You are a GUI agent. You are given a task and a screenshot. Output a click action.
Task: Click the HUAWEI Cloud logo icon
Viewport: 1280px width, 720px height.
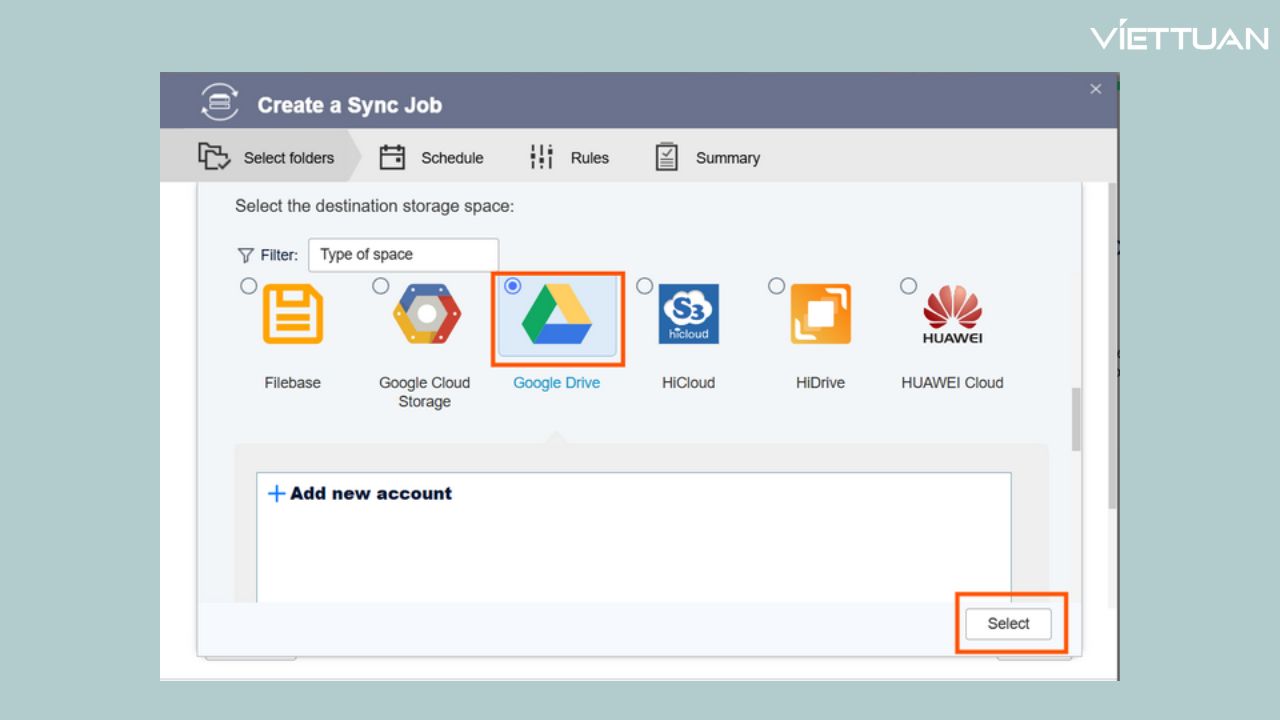[x=952, y=314]
